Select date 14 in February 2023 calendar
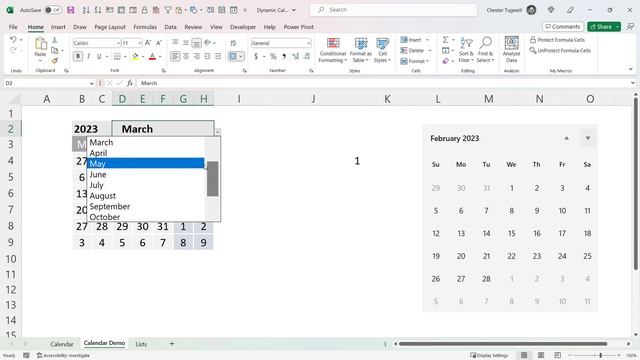640x360 pixels. coord(486,233)
